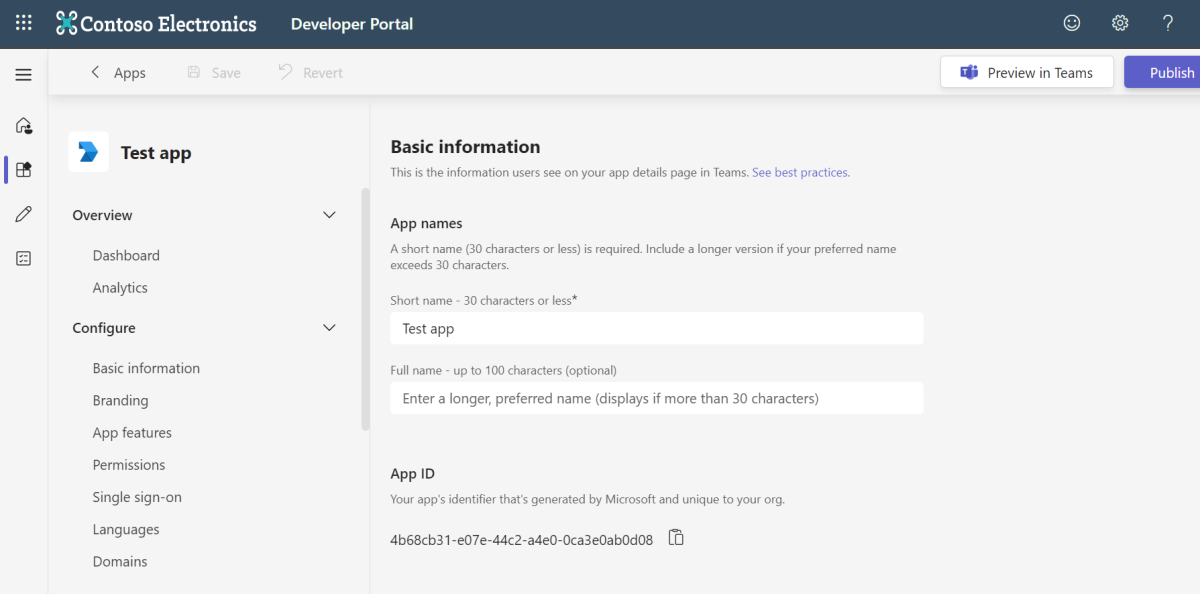Click the See best practices link
1200x594 pixels.
click(800, 172)
